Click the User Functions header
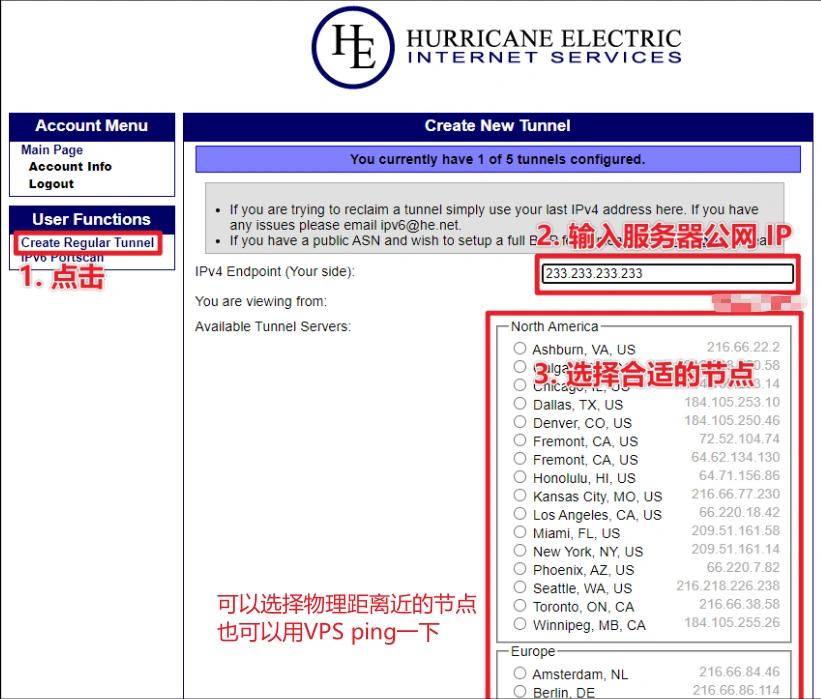Screen dimensions: 821x699 click(x=92, y=219)
